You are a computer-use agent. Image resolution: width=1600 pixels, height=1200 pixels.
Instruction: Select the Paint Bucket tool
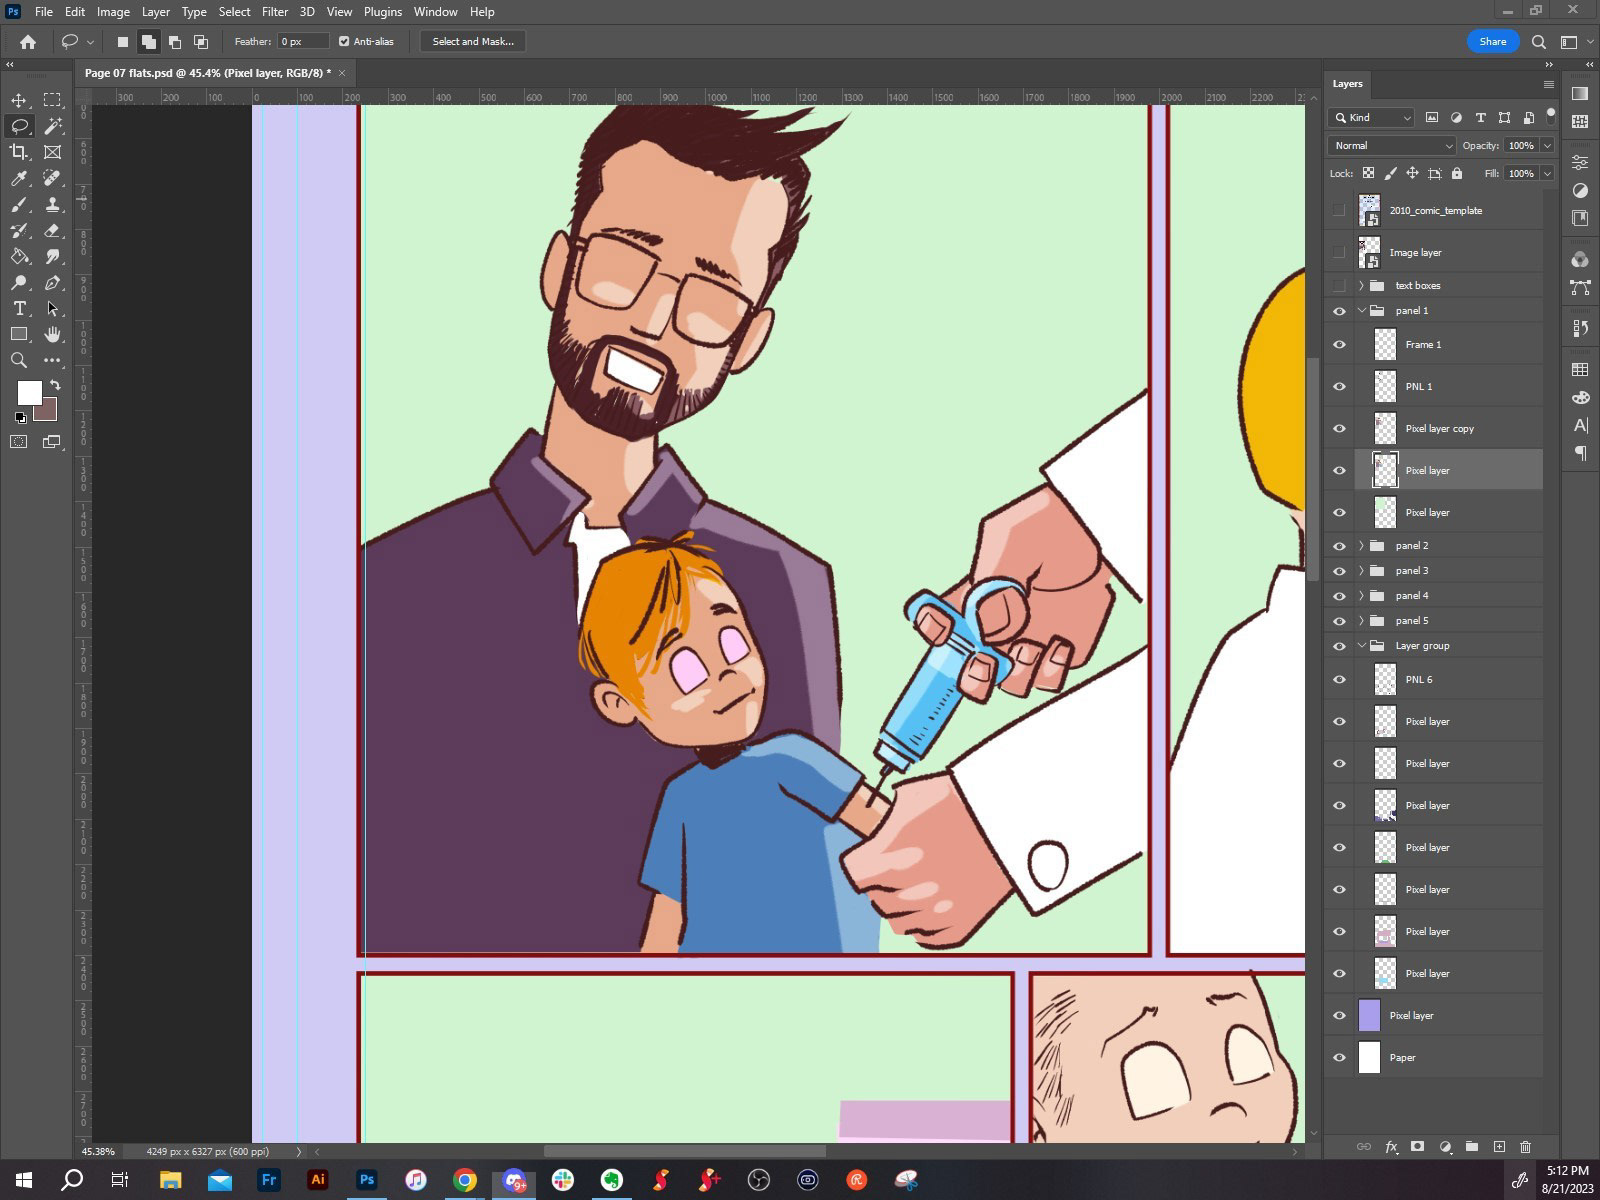(x=19, y=256)
